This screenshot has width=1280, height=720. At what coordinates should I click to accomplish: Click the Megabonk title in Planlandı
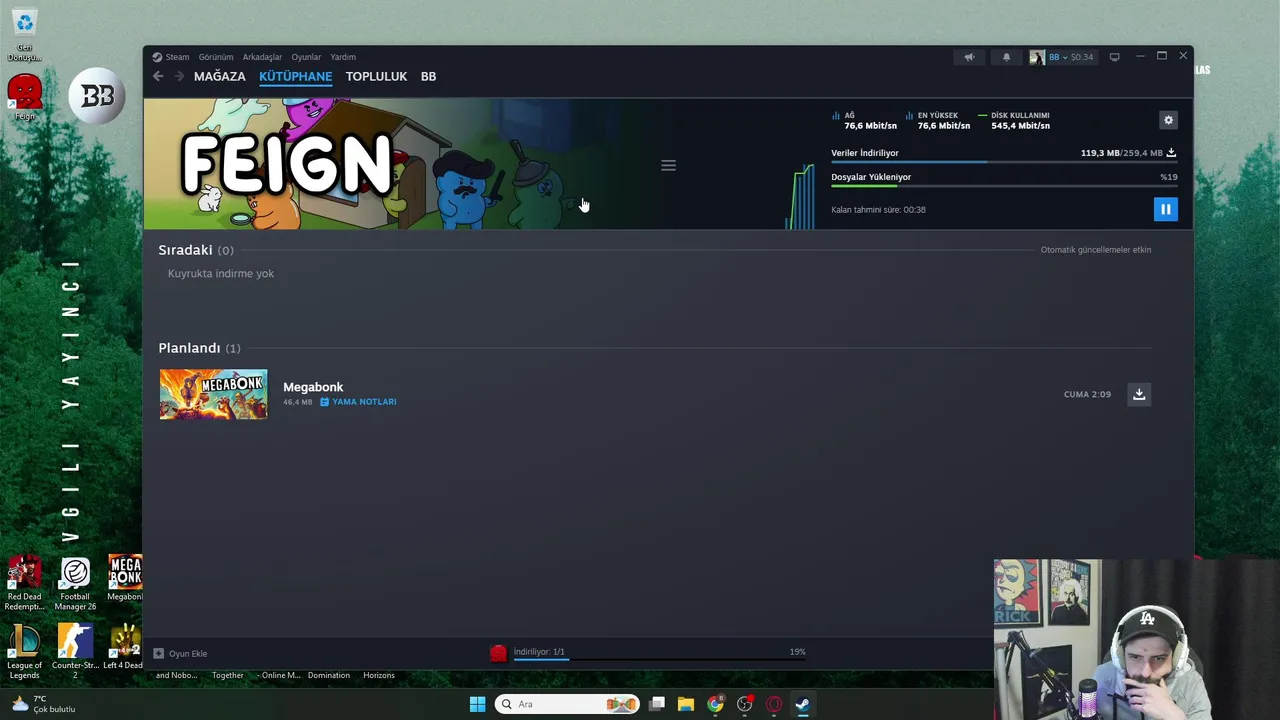click(313, 387)
